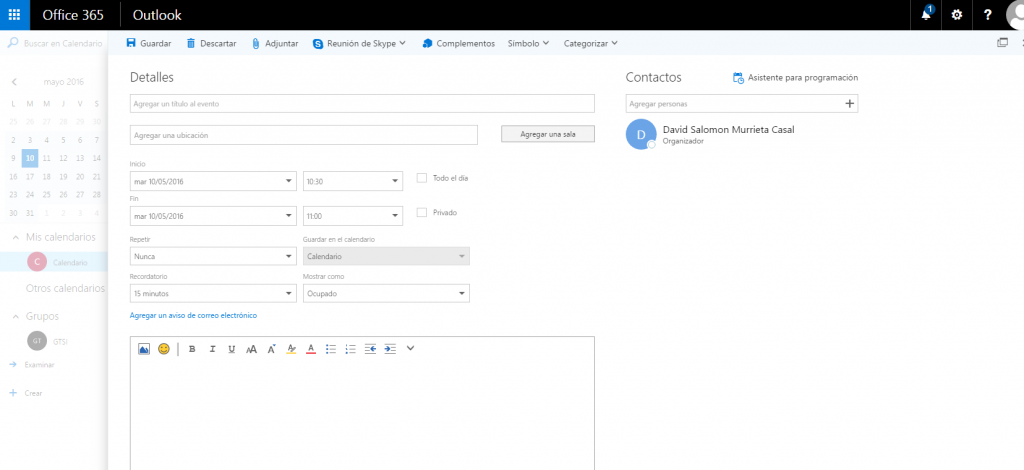Open the "Mostrar como" Ocupado dropdown
Viewport: 1024px width, 470px height.
386,294
